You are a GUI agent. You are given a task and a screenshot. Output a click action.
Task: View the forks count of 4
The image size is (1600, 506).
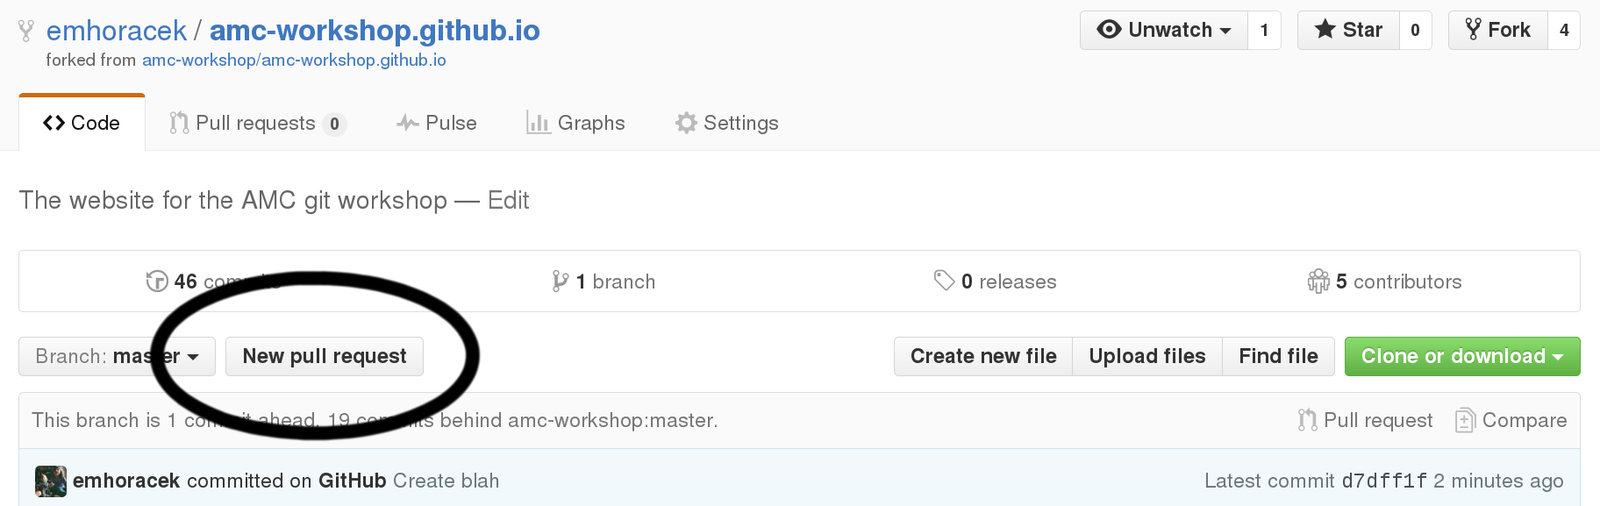[x=1564, y=30]
